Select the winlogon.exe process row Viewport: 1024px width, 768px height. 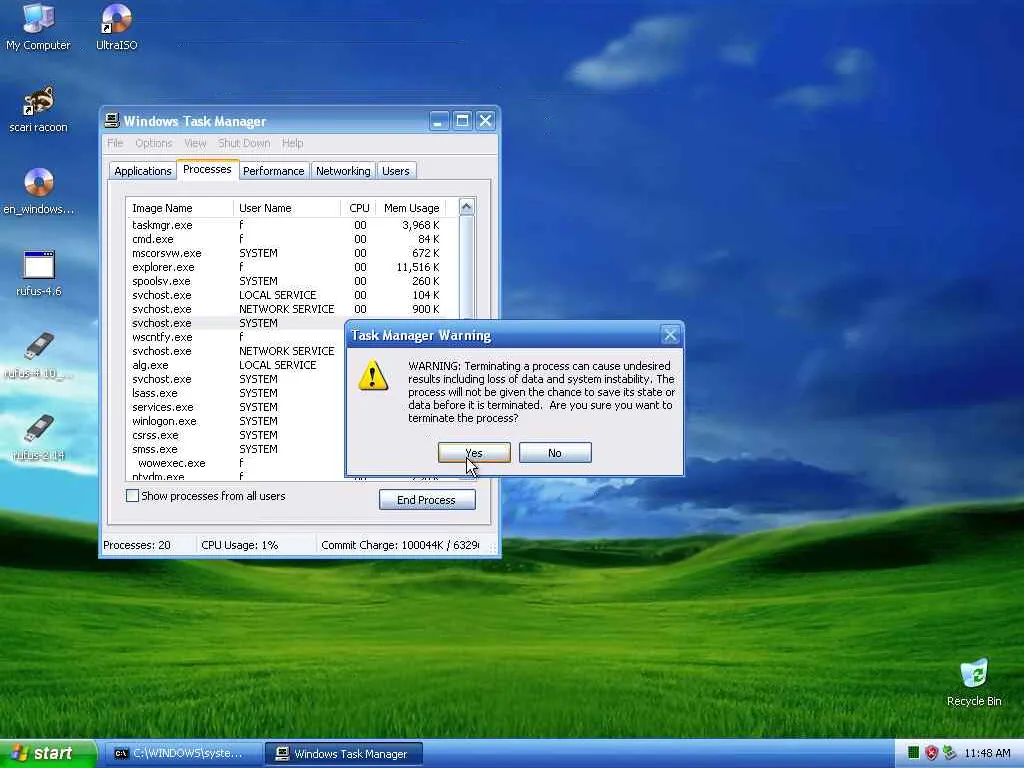[236, 421]
